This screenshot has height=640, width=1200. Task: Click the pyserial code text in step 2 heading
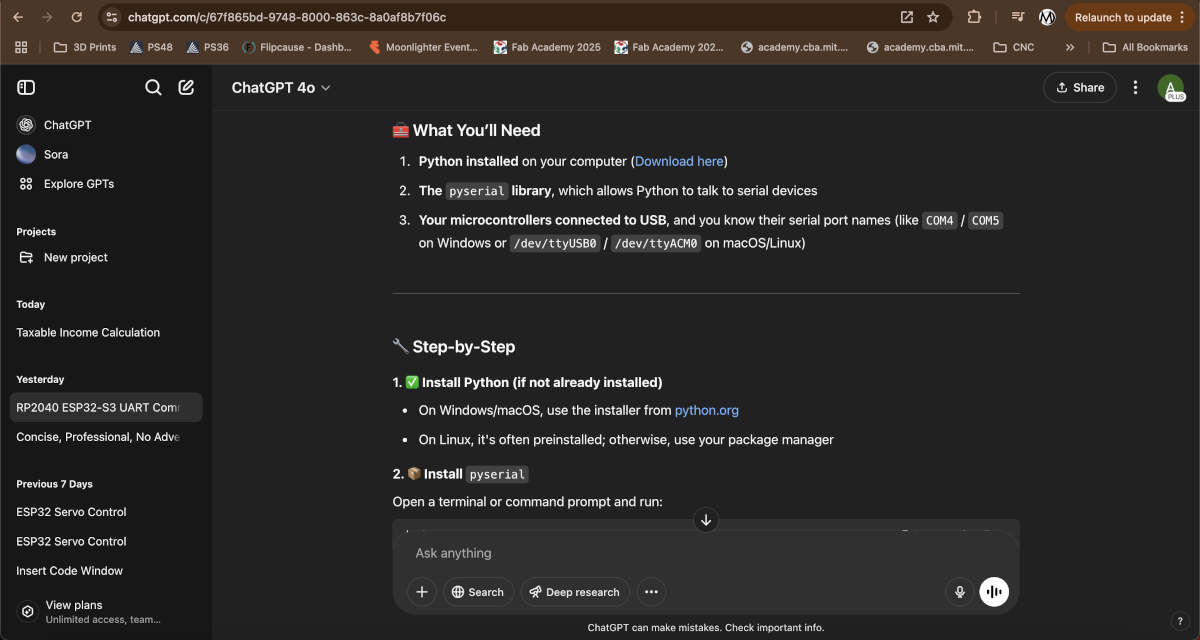tap(497, 474)
